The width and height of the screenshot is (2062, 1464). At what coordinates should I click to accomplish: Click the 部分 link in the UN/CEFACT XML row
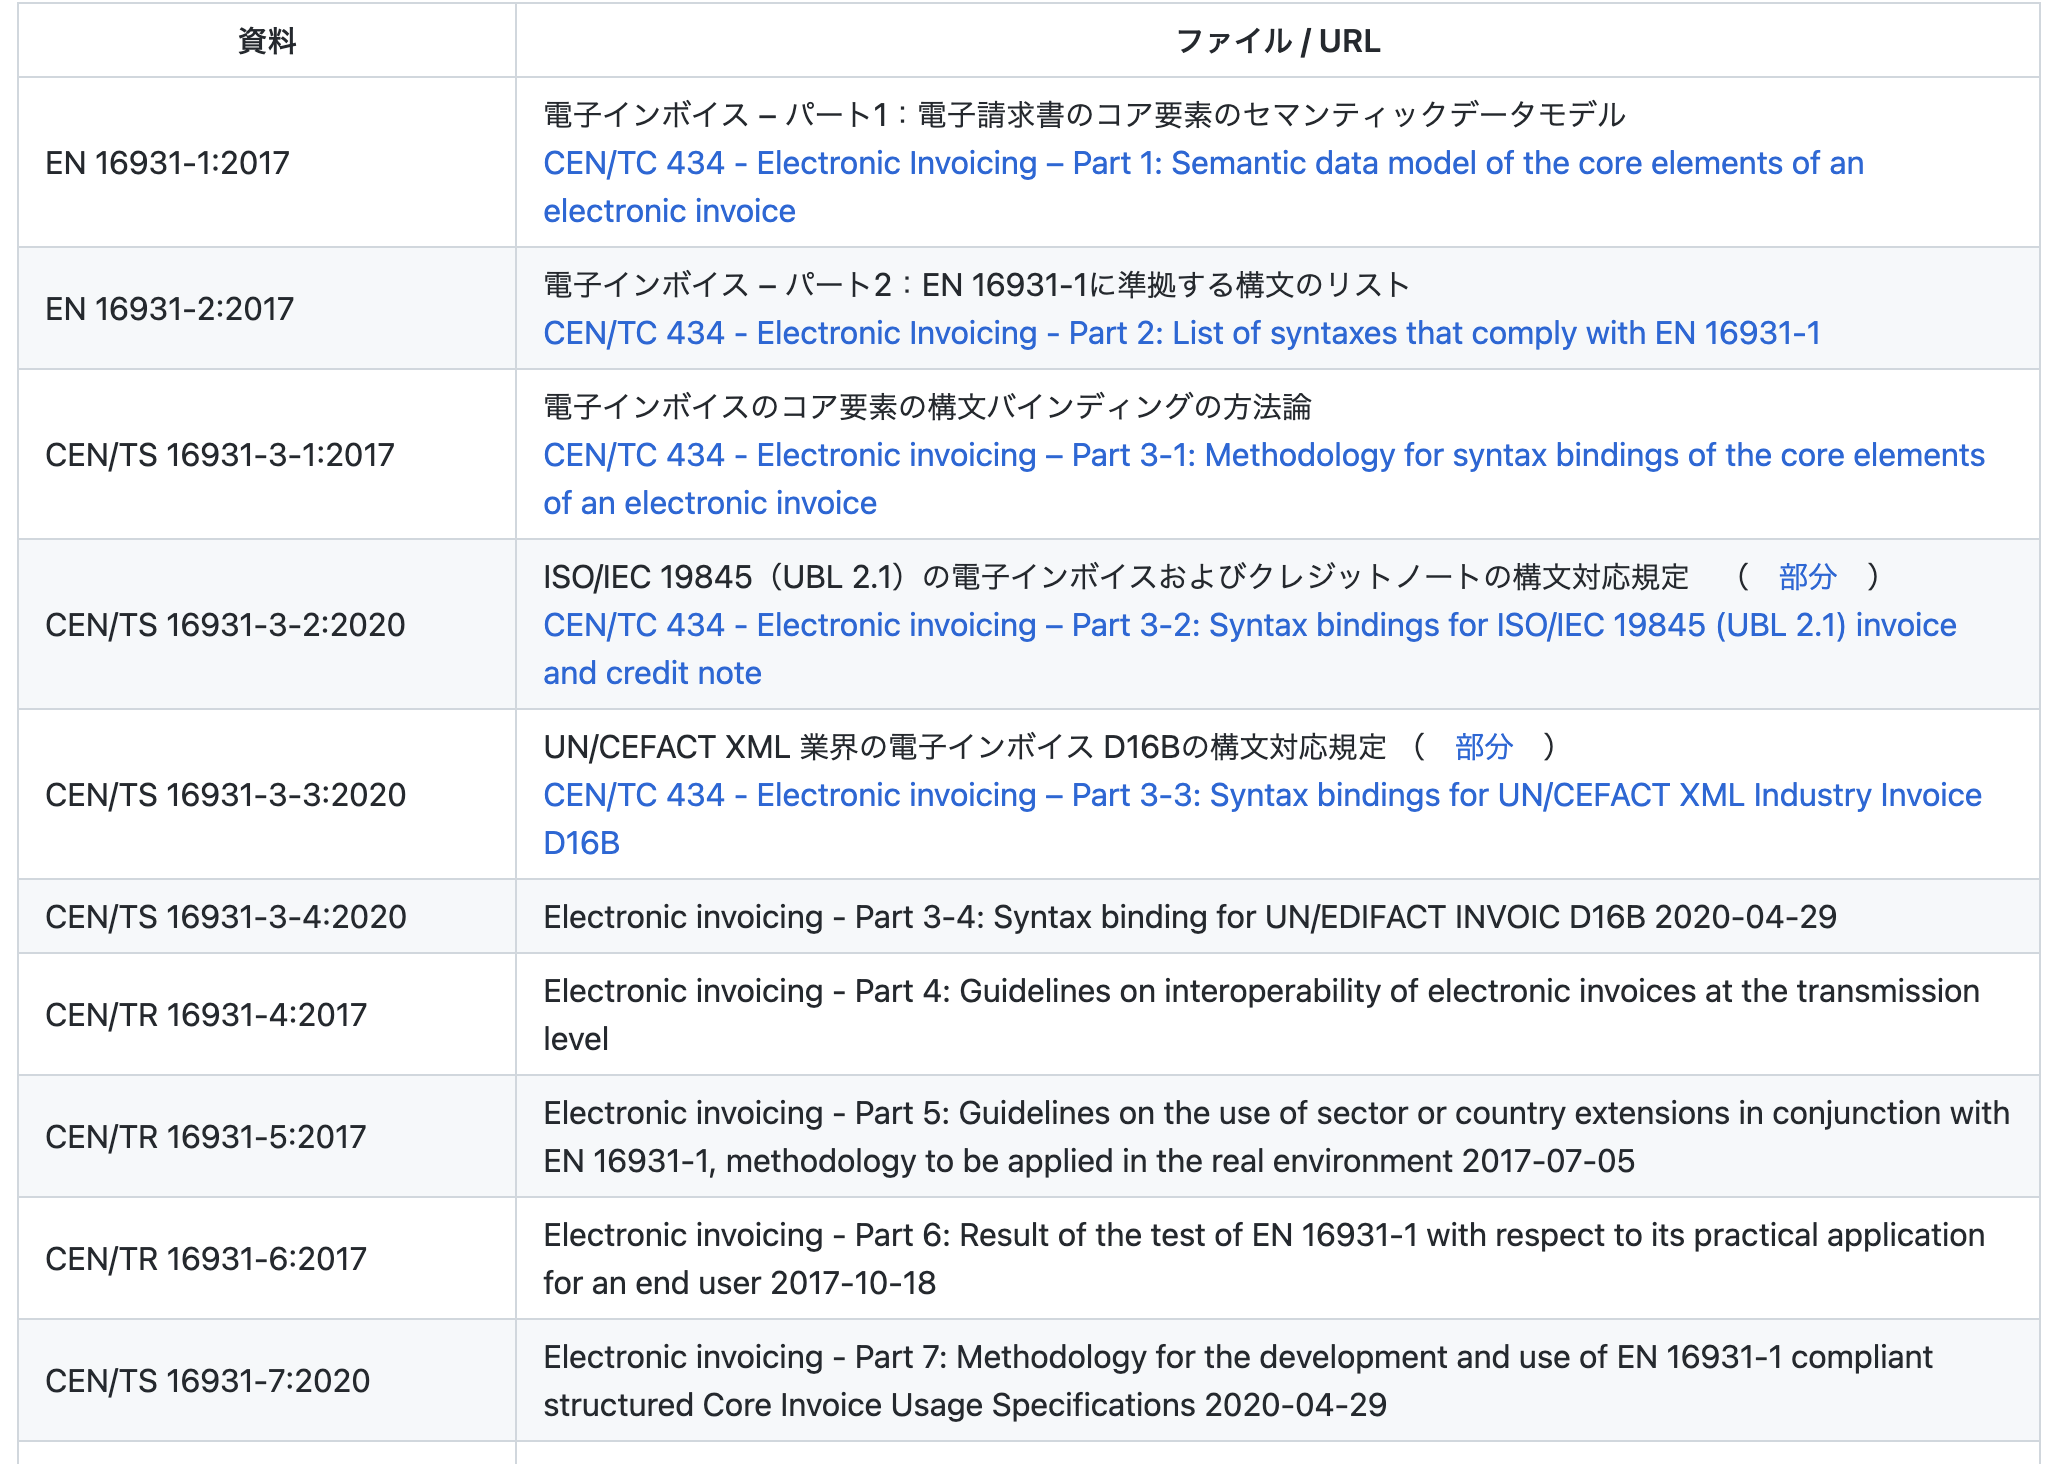tap(1484, 747)
